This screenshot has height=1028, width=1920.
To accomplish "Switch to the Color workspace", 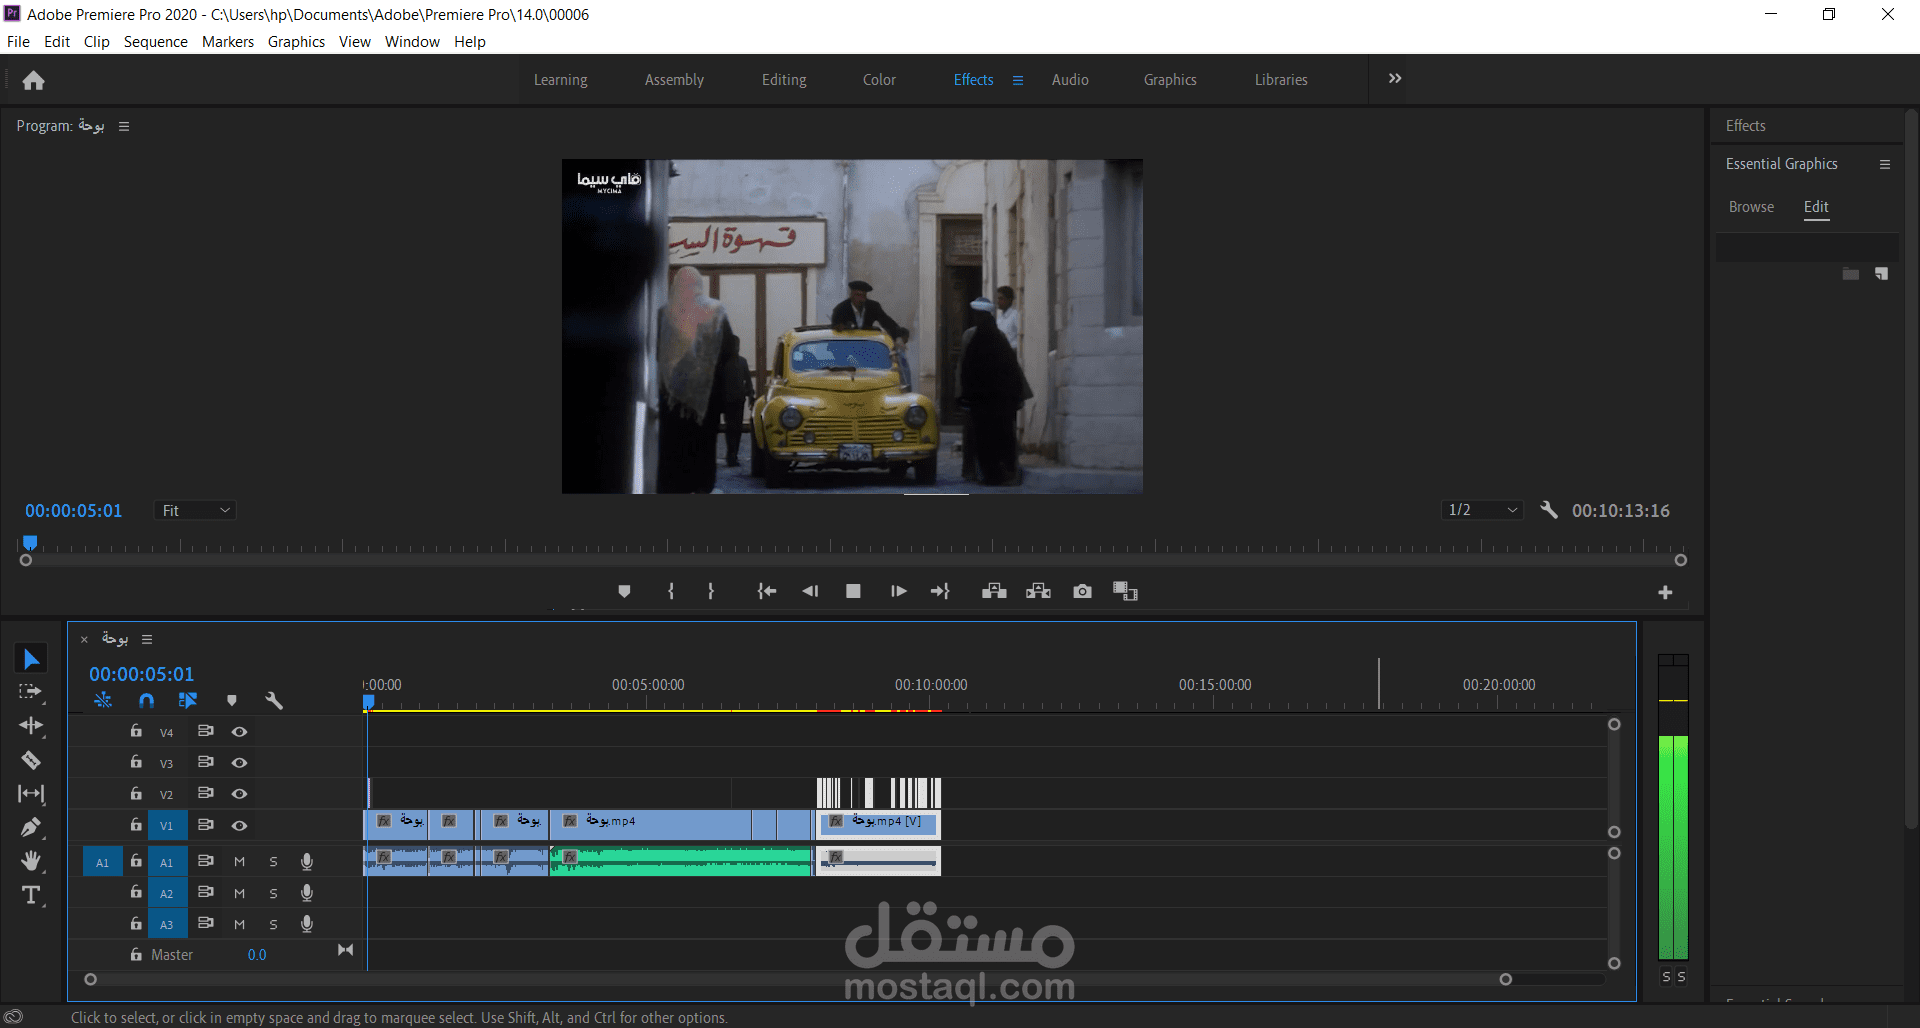I will 879,80.
